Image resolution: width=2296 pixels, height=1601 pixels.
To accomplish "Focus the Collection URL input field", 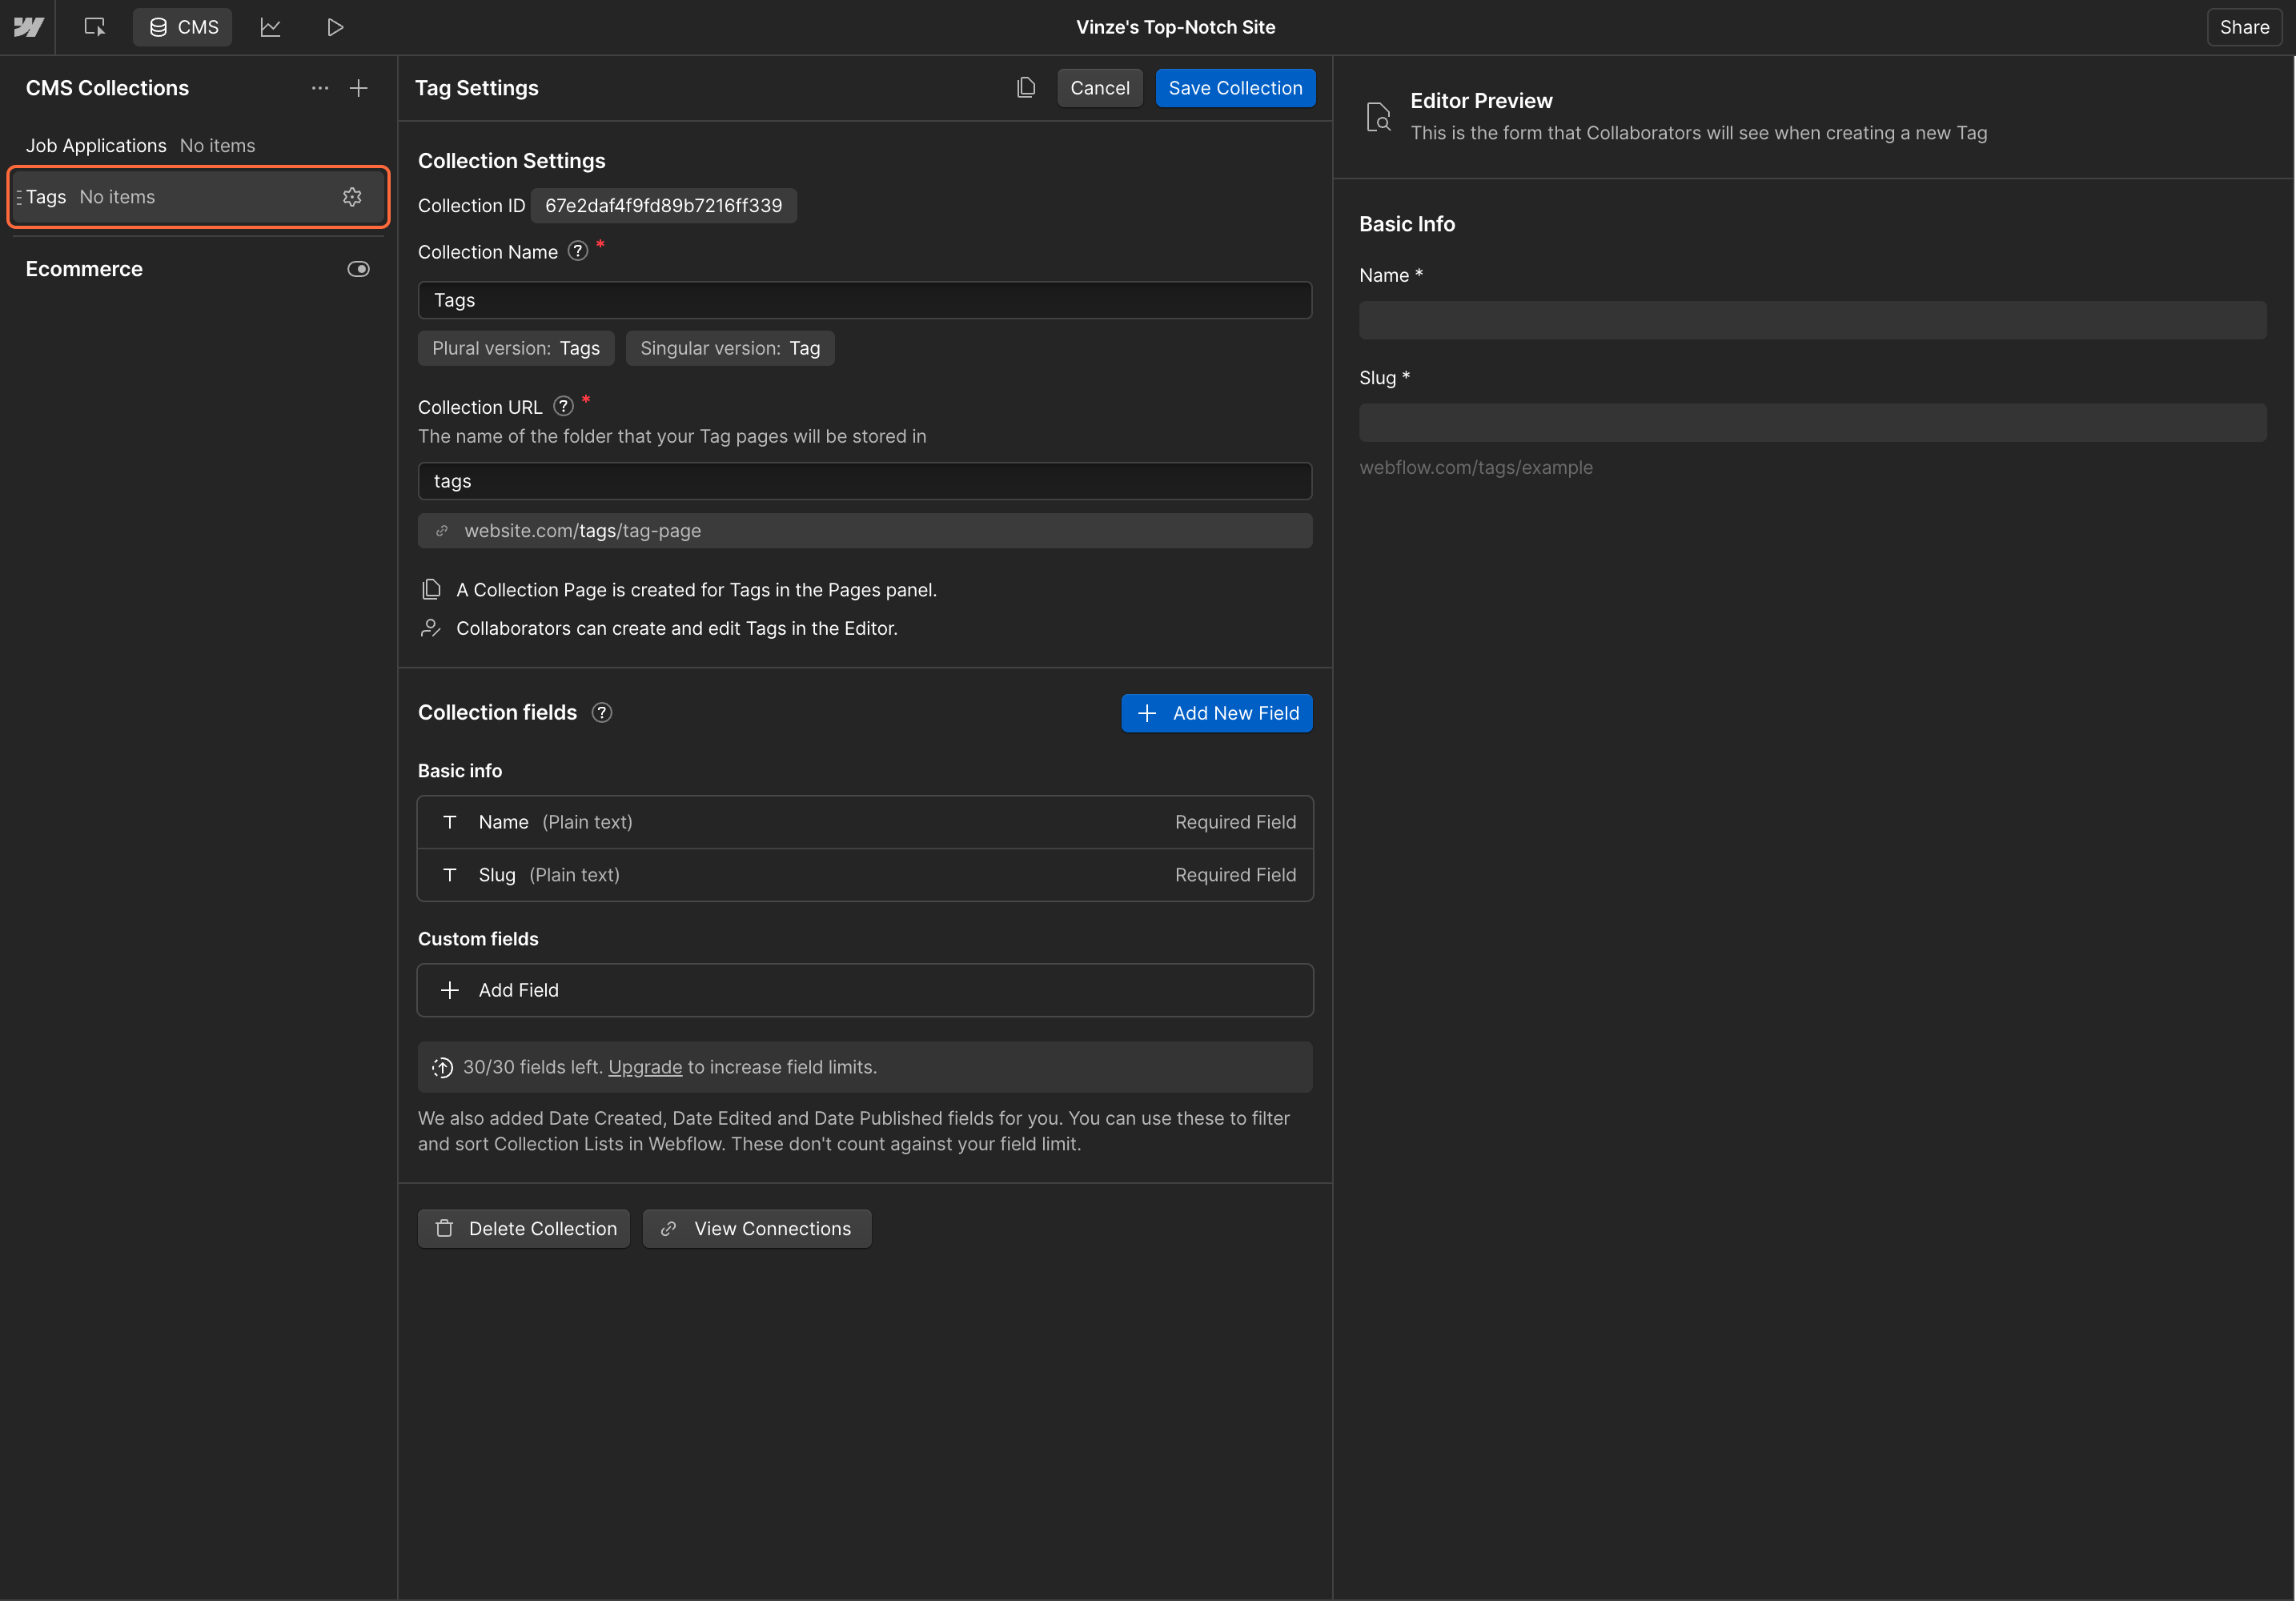I will click(864, 481).
